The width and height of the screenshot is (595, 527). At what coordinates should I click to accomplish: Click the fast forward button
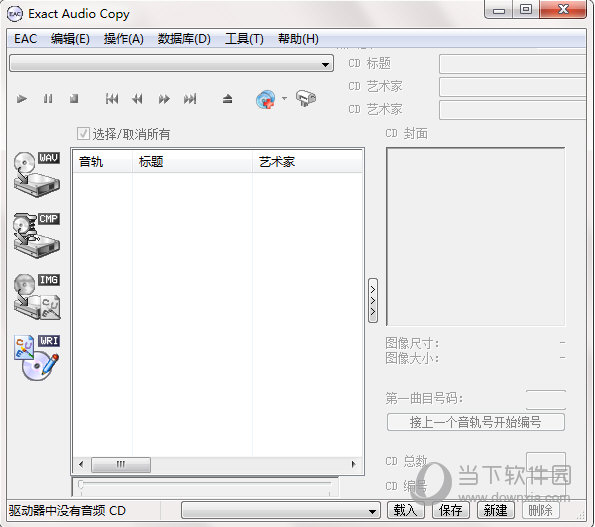[164, 99]
